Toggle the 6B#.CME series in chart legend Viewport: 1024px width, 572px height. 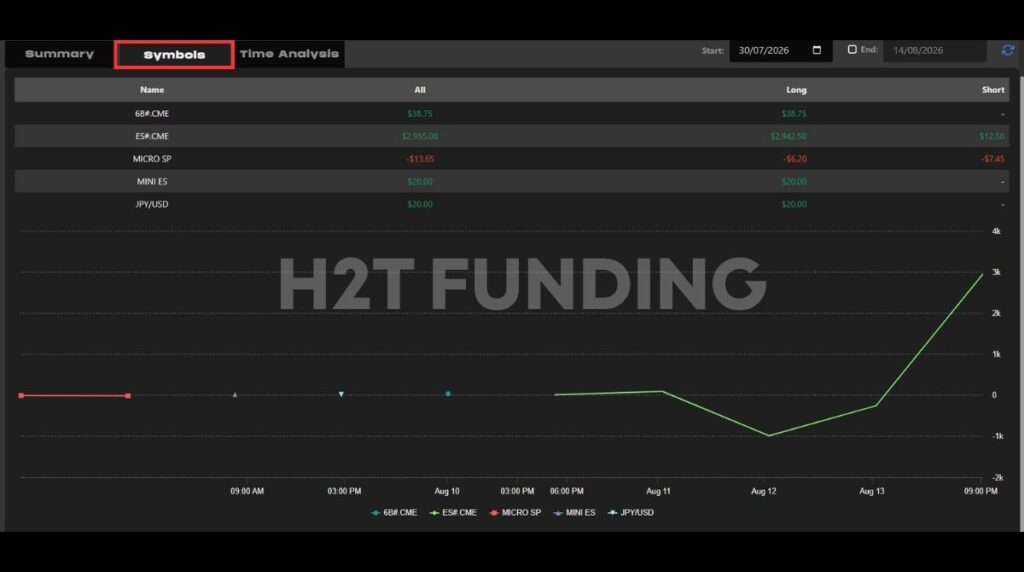pos(394,513)
